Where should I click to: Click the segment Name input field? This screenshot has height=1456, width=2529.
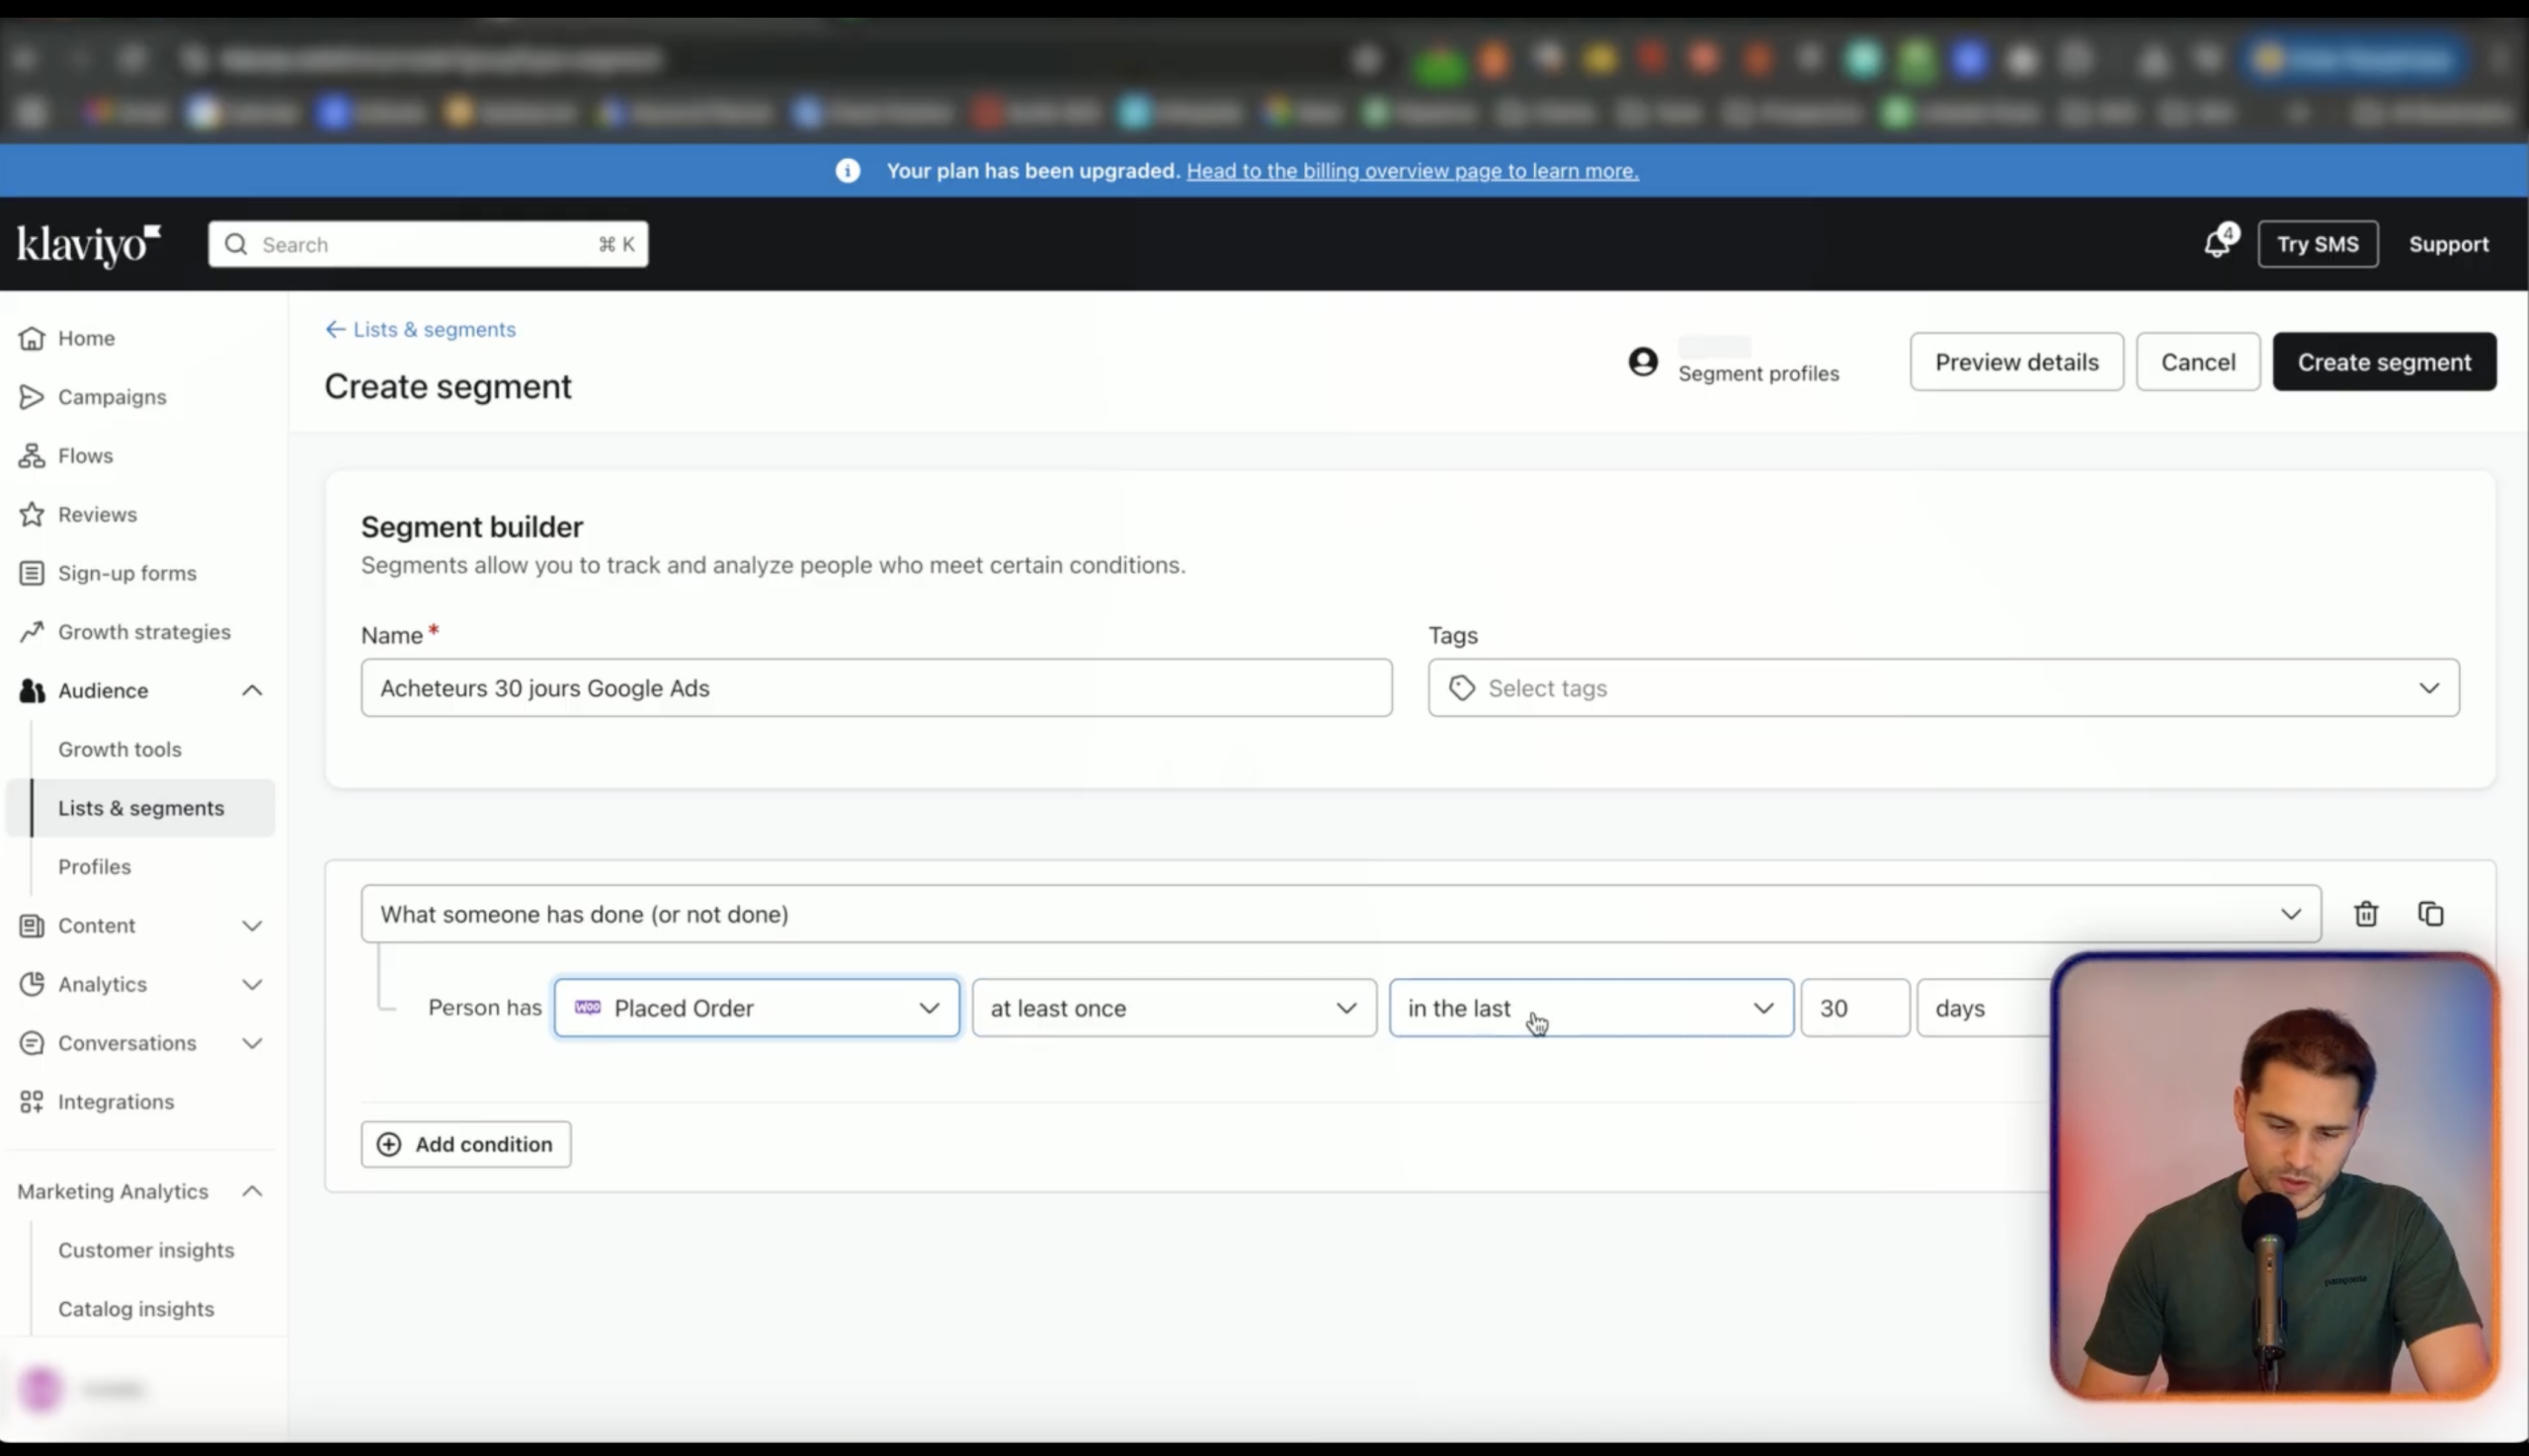[876, 688]
